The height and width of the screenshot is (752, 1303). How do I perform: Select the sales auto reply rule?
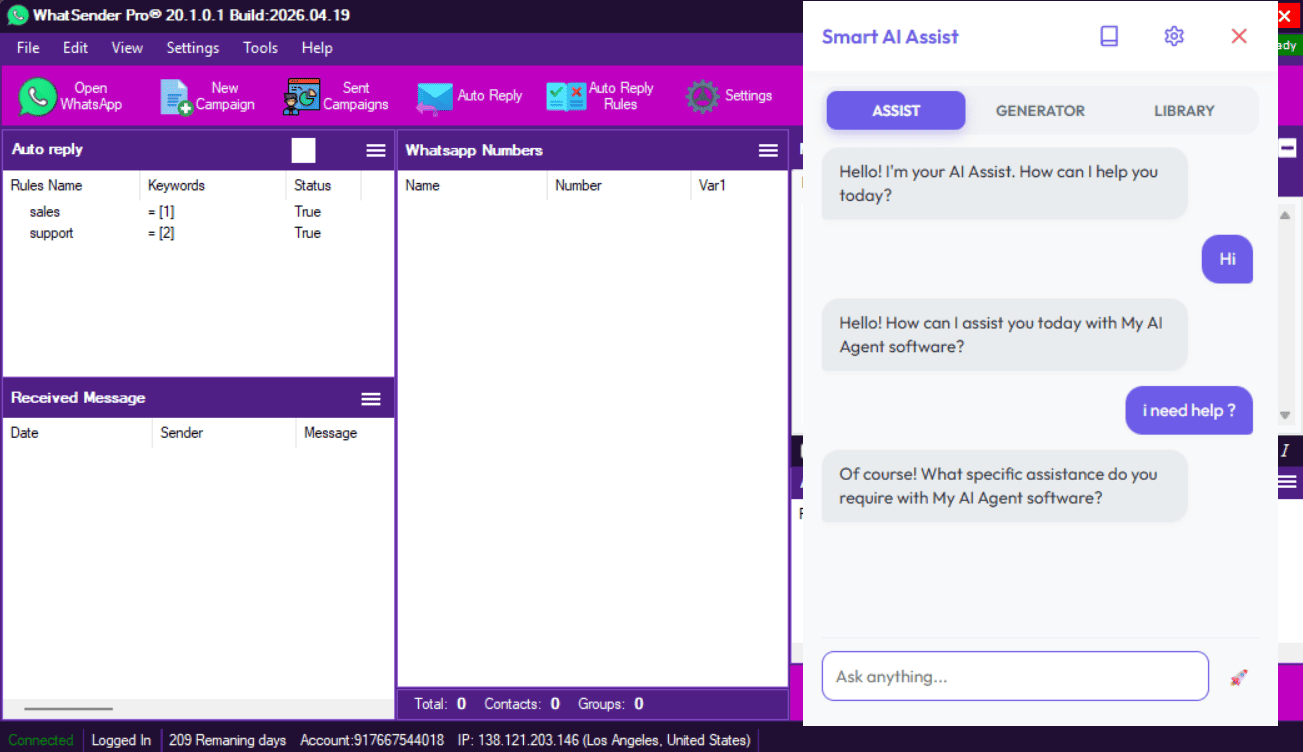coord(45,212)
